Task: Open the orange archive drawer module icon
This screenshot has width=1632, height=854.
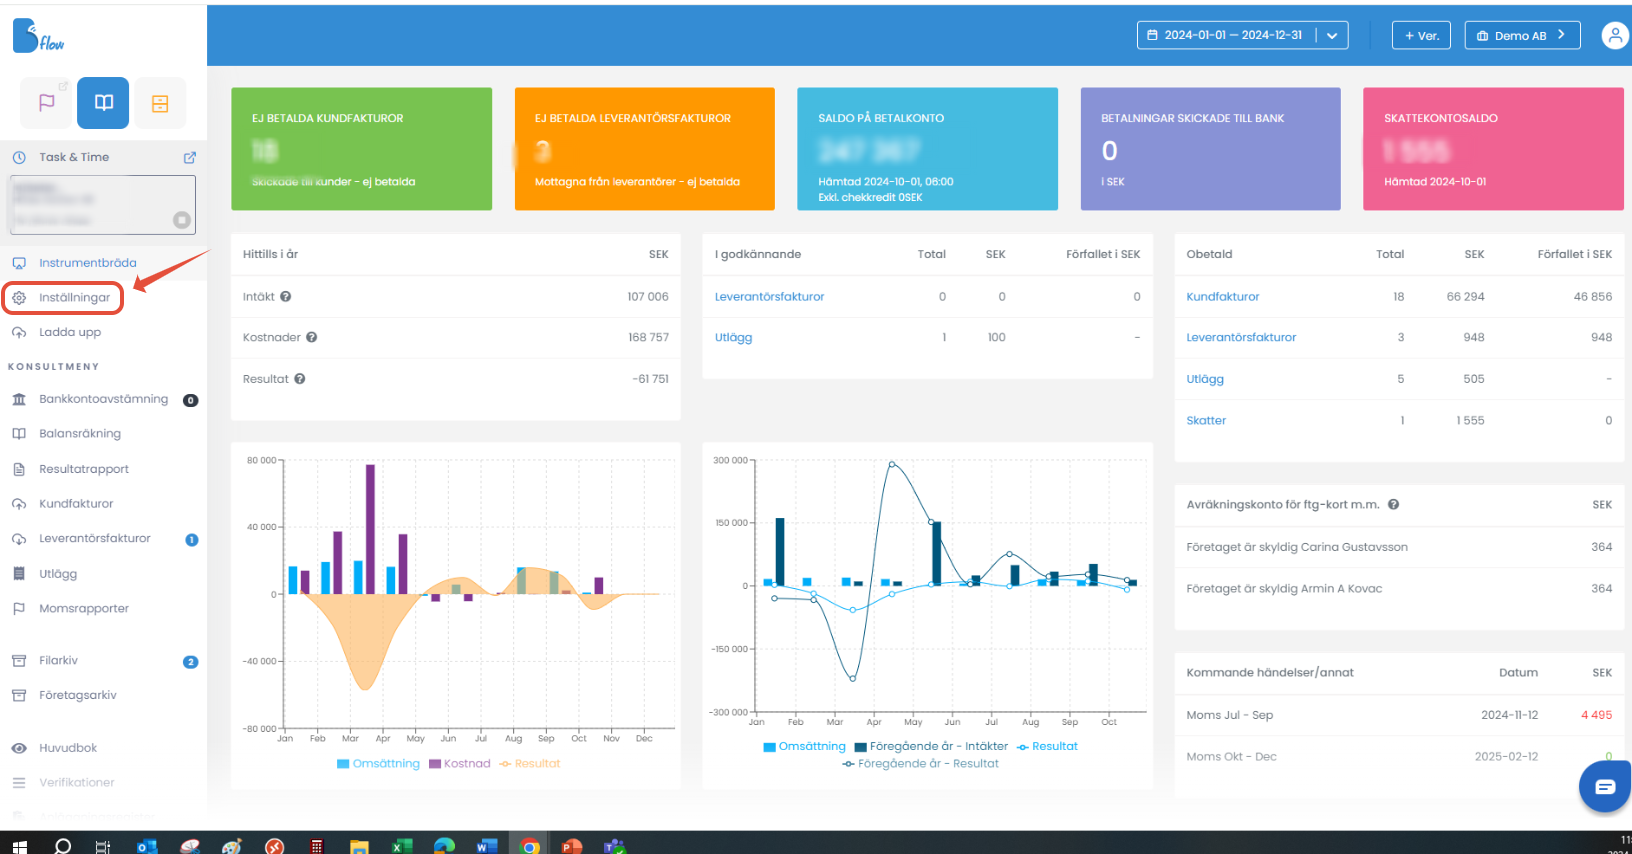Action: 160,103
